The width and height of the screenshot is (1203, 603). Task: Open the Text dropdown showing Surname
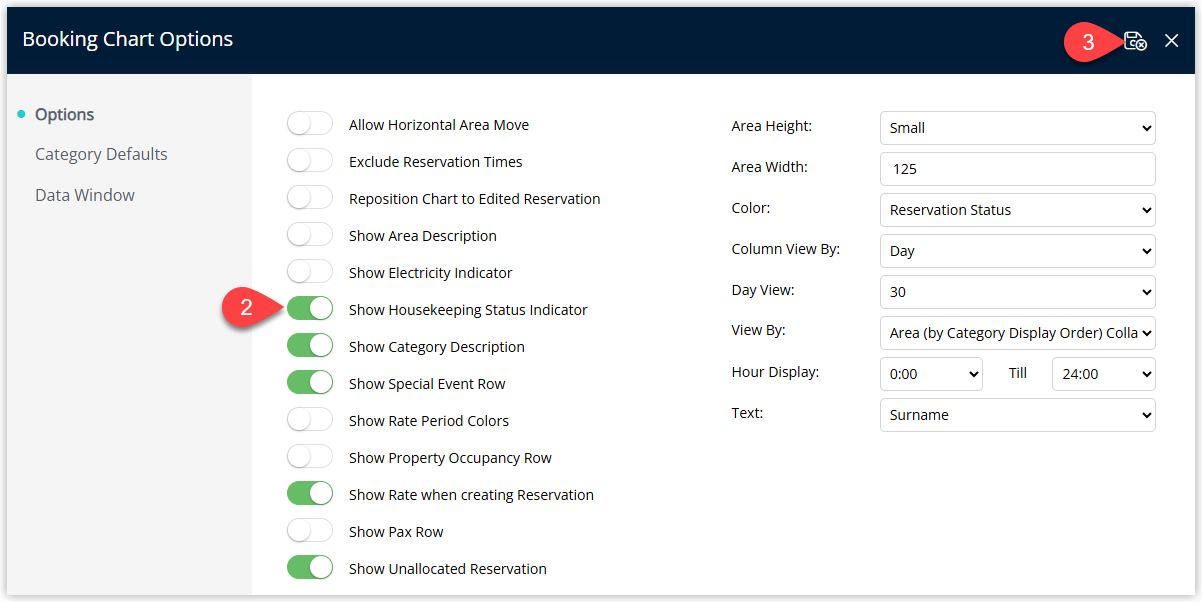[x=1017, y=415]
